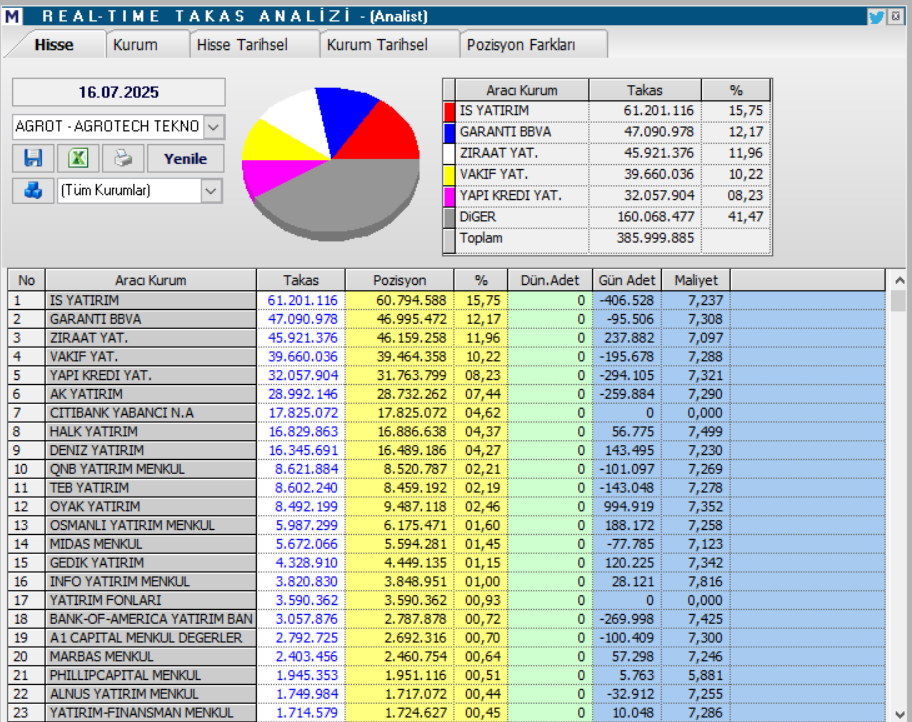Select the TEB YATIRIM row

(x=446, y=488)
